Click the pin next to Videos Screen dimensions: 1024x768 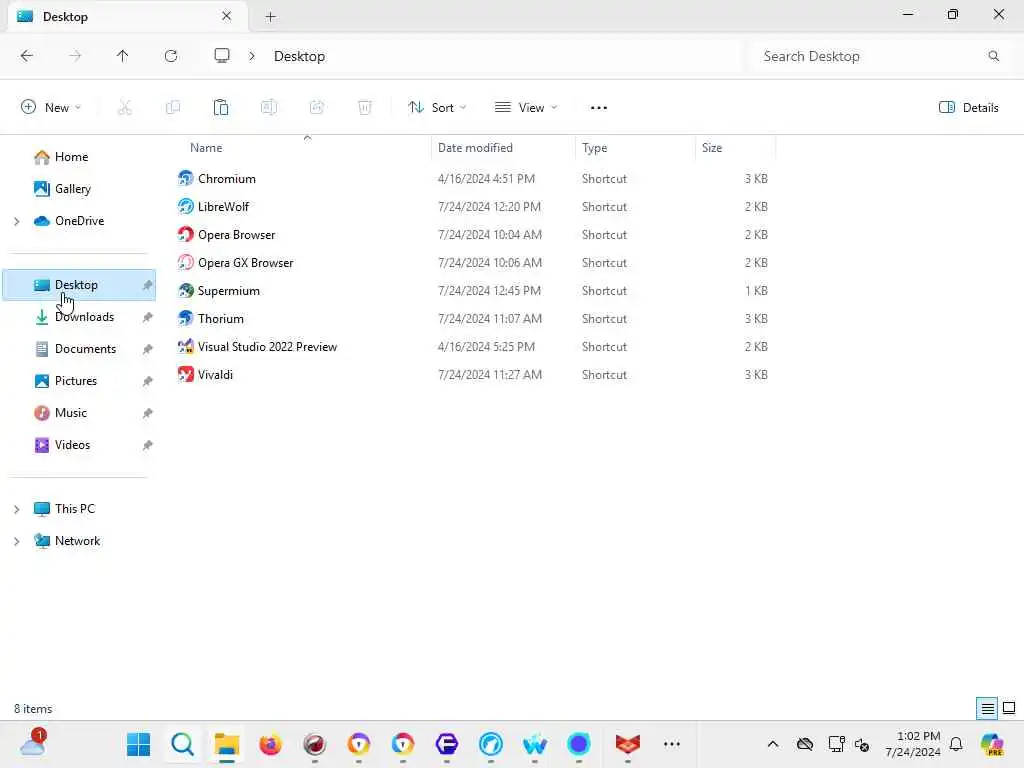[x=148, y=445]
